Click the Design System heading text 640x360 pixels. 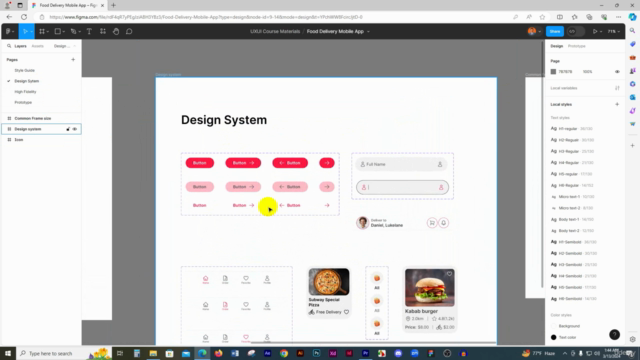coord(224,120)
